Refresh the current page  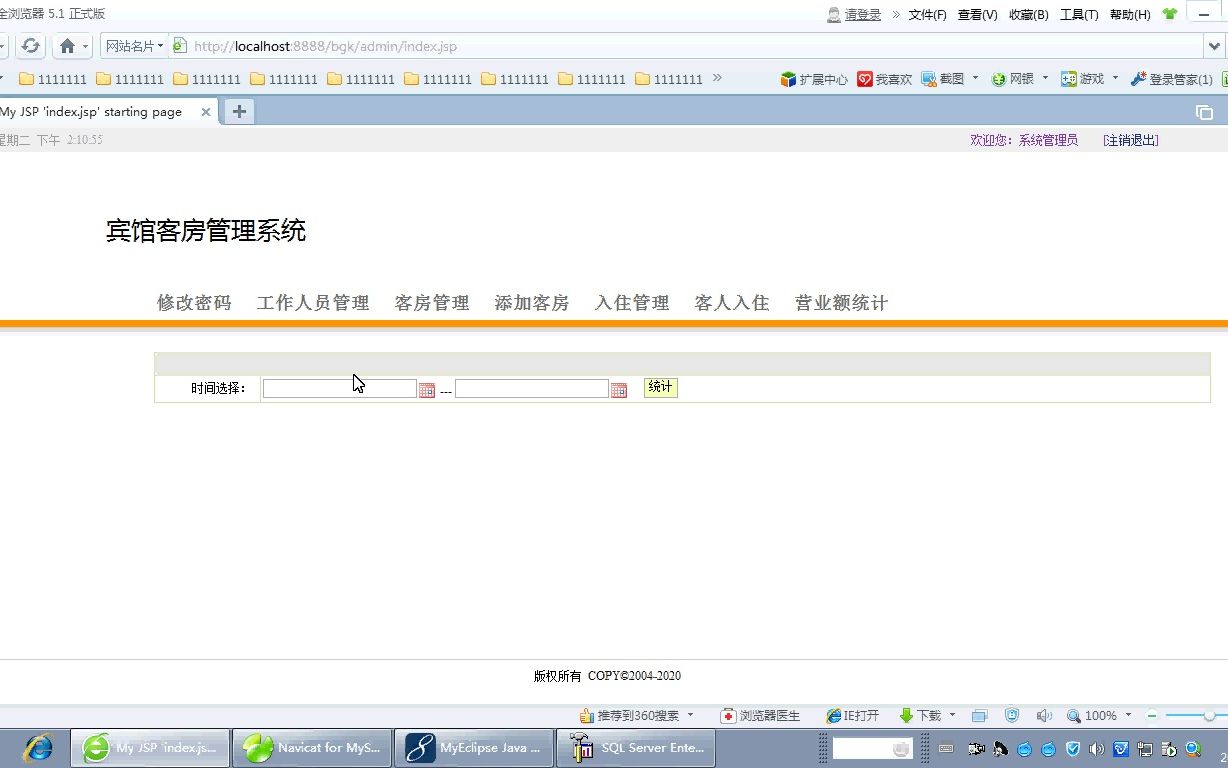[x=30, y=45]
